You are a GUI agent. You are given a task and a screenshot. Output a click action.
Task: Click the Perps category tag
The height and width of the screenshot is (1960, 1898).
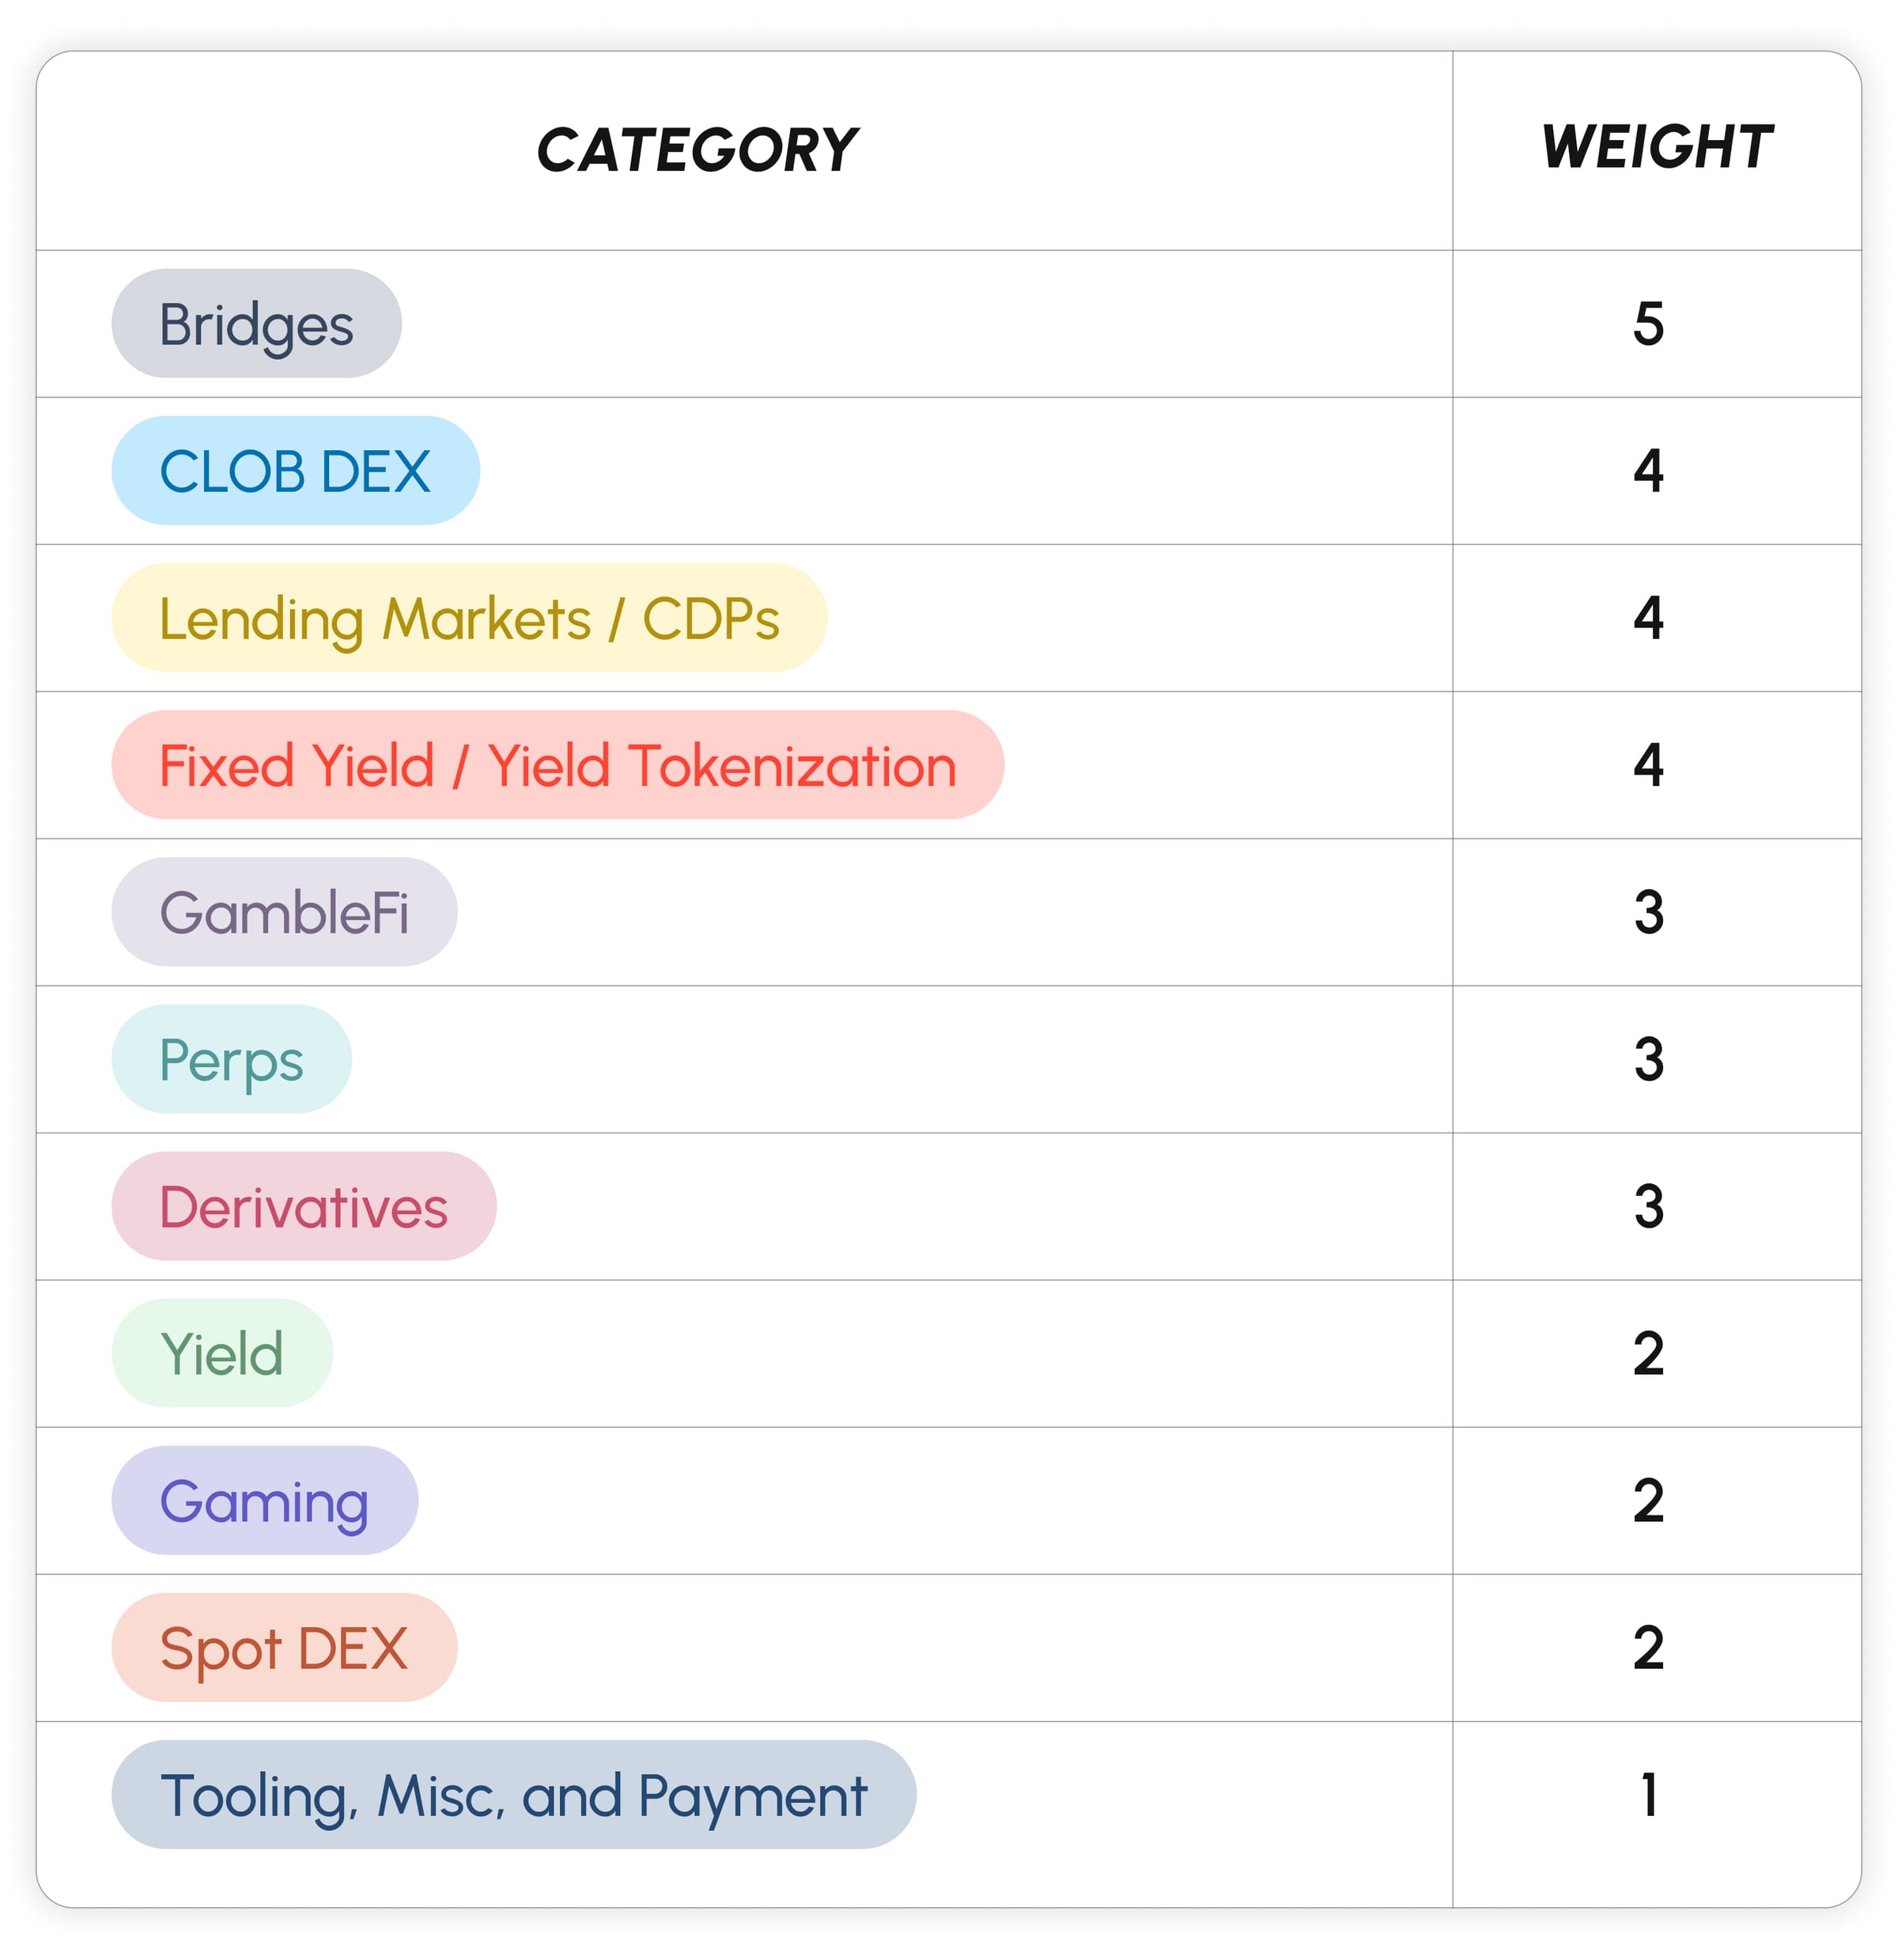click(231, 1059)
